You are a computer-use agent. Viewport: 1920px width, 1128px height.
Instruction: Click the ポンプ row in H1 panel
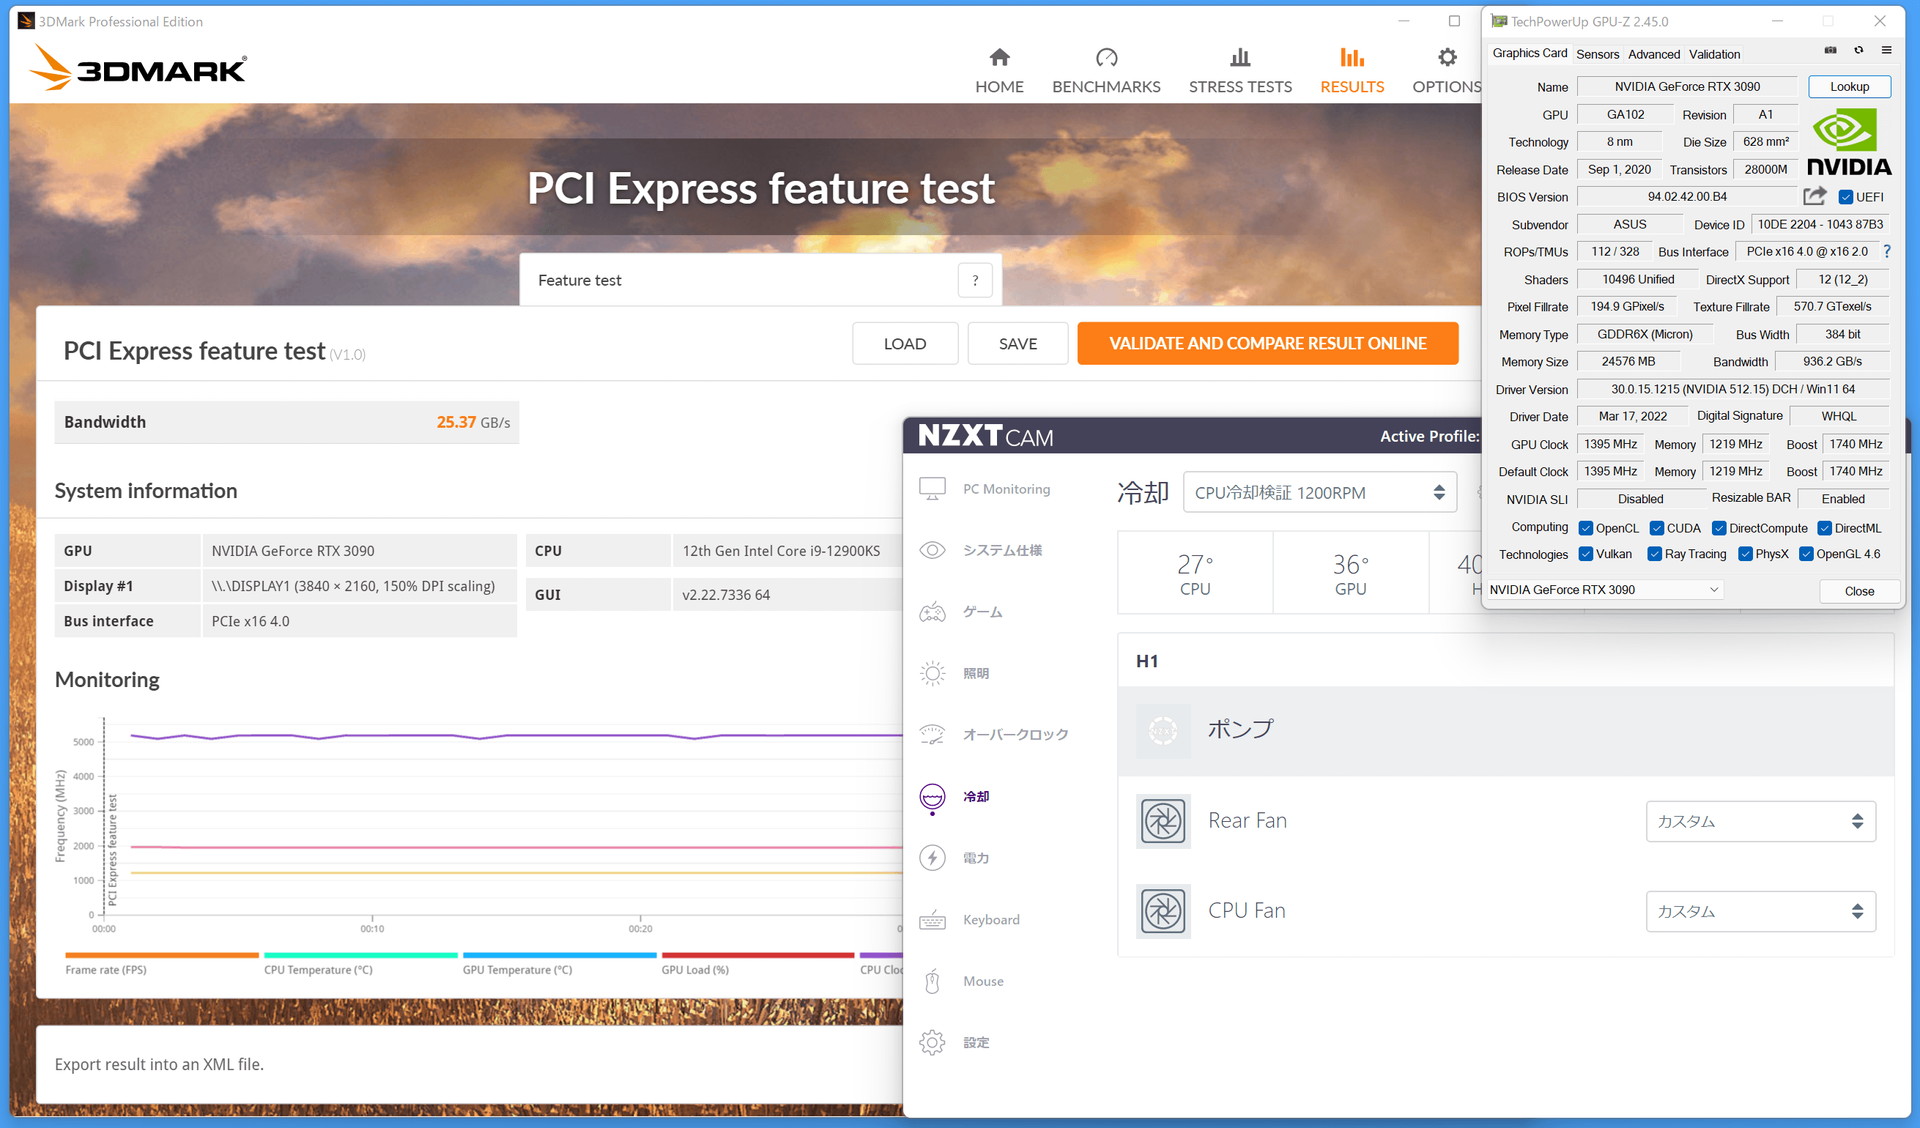[1505, 730]
